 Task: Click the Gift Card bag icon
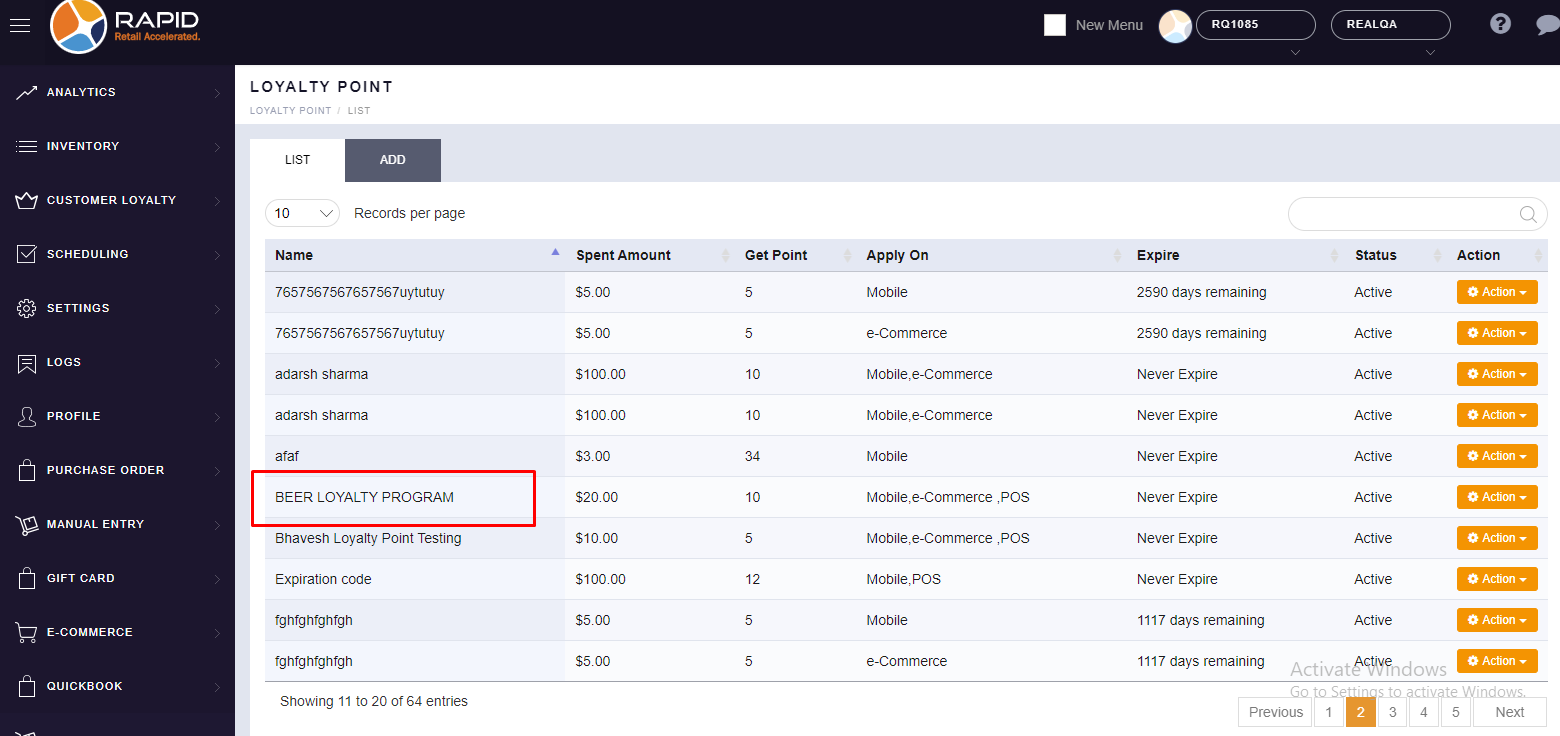click(x=27, y=578)
